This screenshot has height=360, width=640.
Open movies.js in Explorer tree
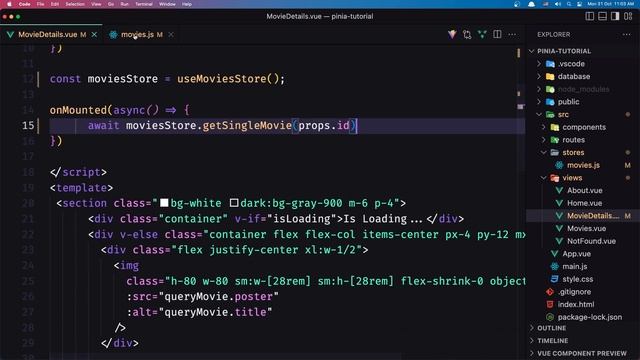point(583,165)
